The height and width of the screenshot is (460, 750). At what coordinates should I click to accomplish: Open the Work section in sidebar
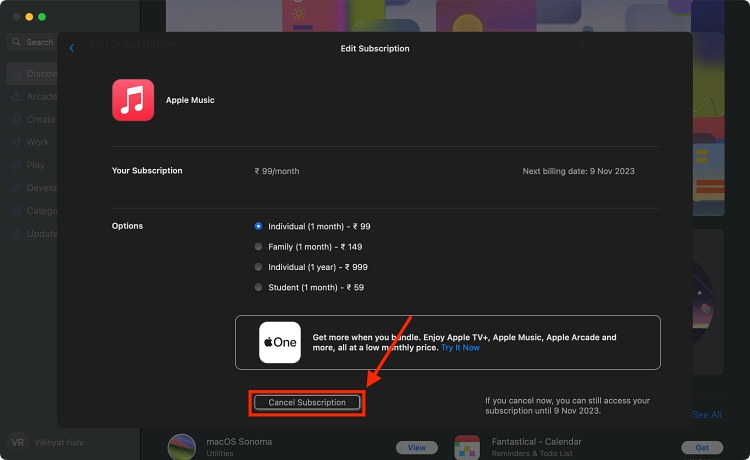tap(33, 142)
